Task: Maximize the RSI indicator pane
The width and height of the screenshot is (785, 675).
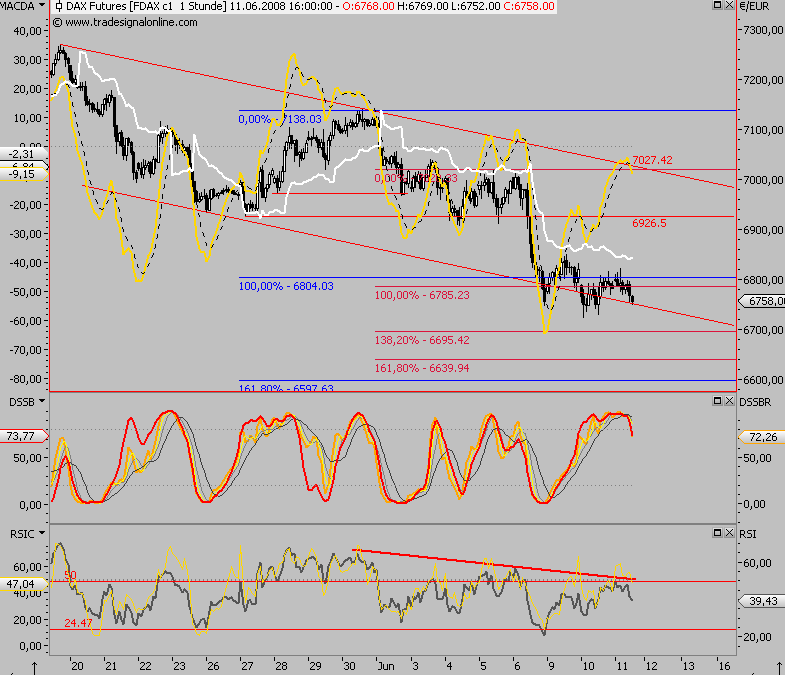Action: tap(717, 533)
